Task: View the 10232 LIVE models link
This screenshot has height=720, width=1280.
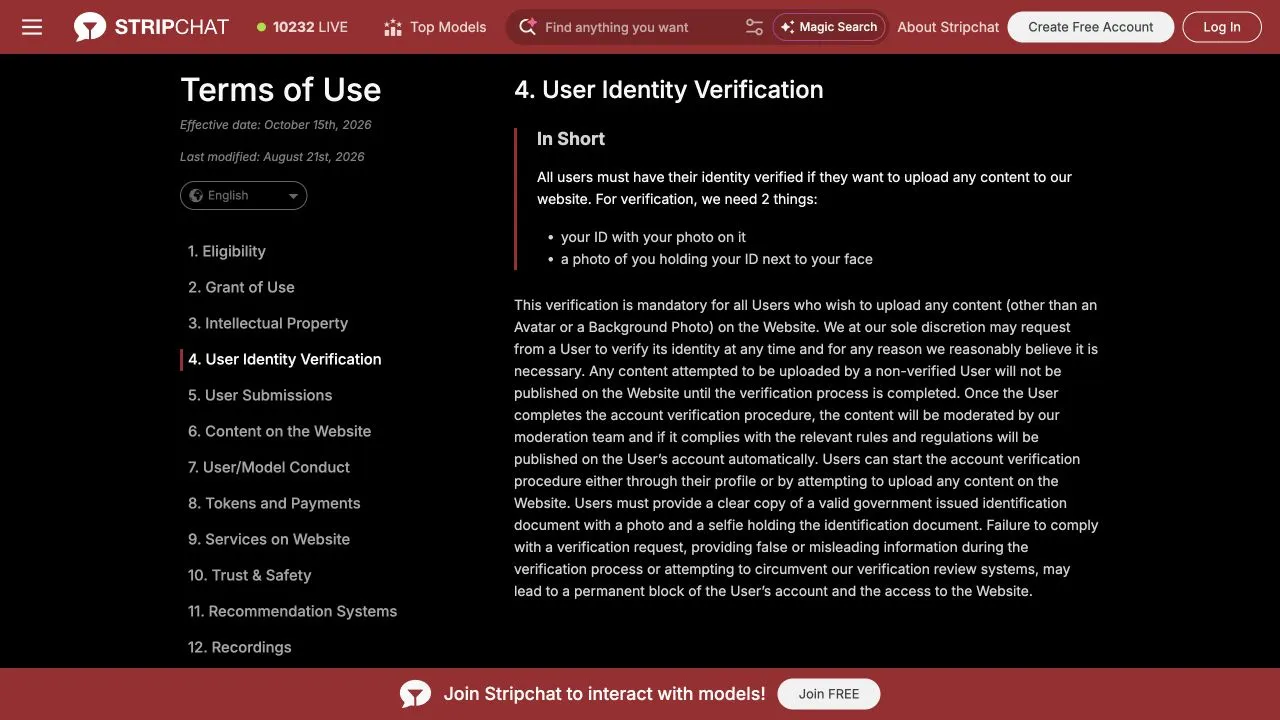Action: (302, 27)
